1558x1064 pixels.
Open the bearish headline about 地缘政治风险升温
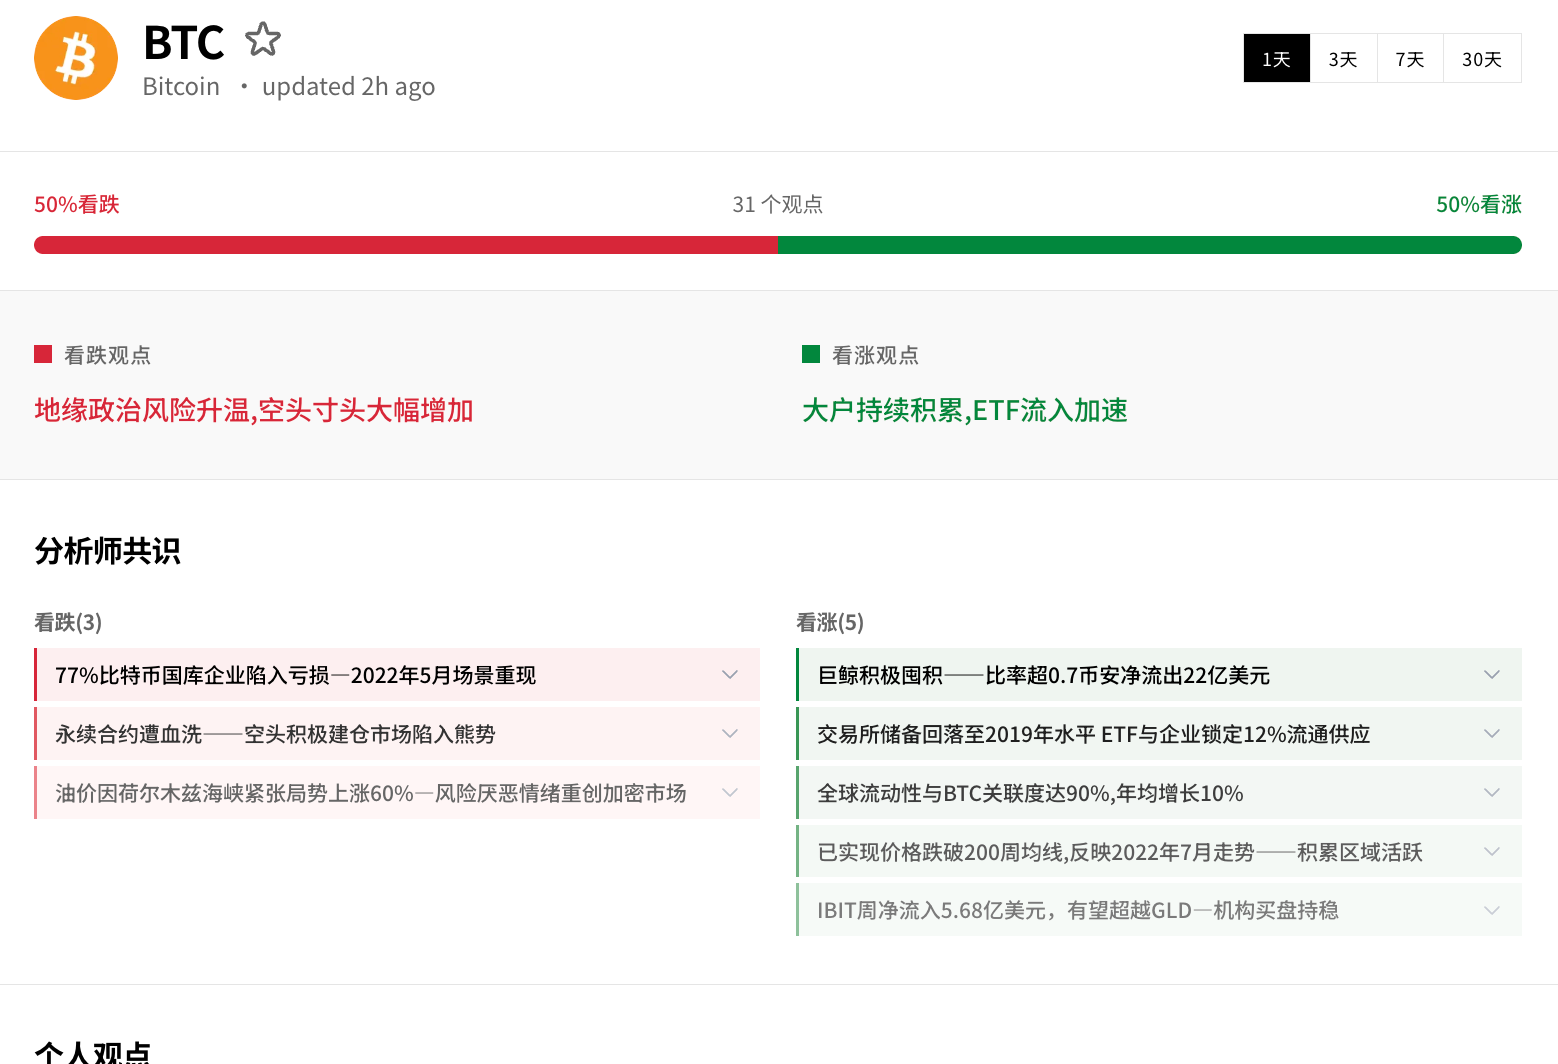254,411
